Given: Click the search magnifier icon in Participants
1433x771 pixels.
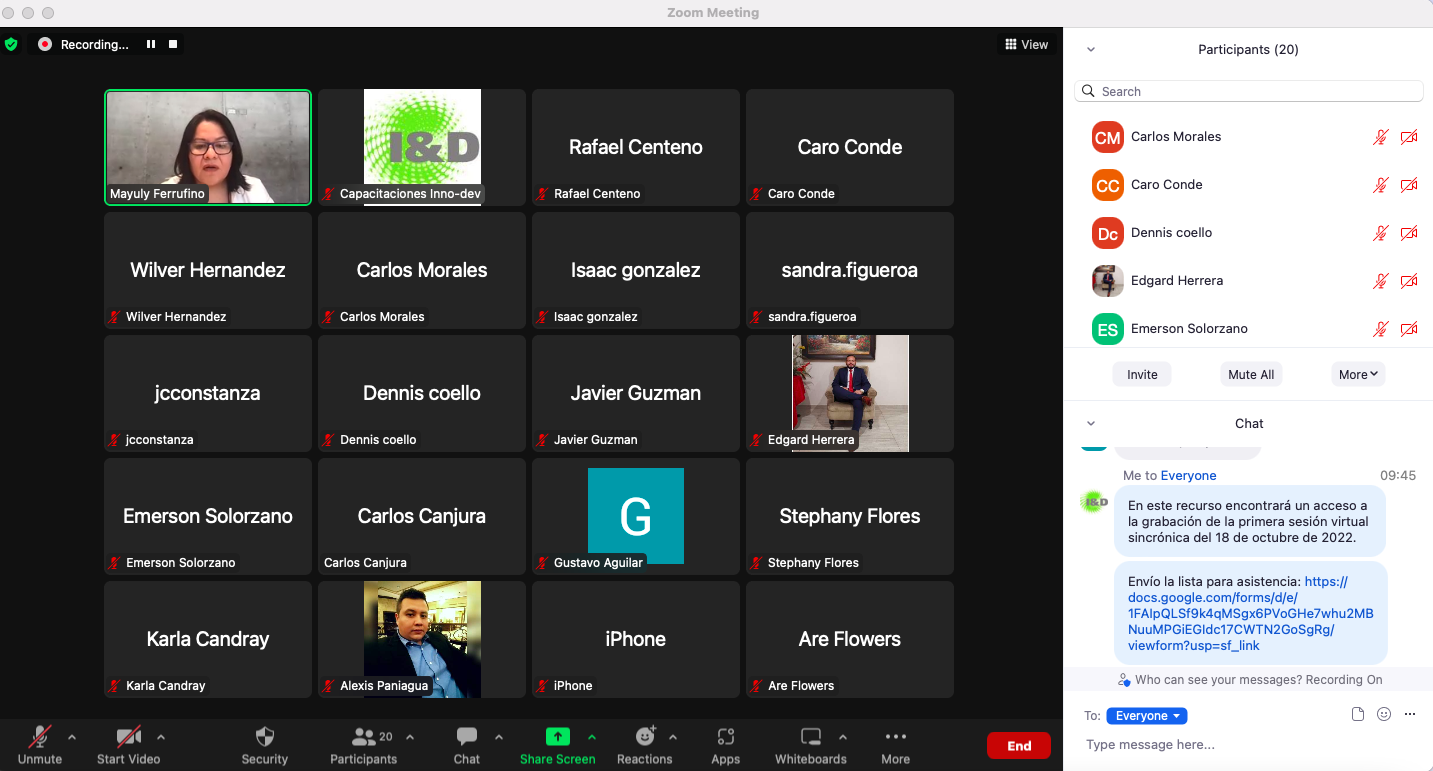Looking at the screenshot, I should 1088,91.
